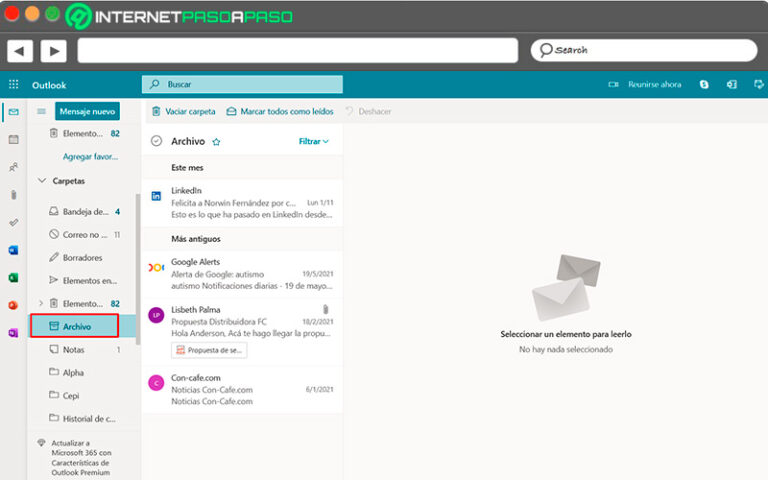Click the Reunirse ahora camera icon
This screenshot has height=480, width=768.
pyautogui.click(x=613, y=84)
